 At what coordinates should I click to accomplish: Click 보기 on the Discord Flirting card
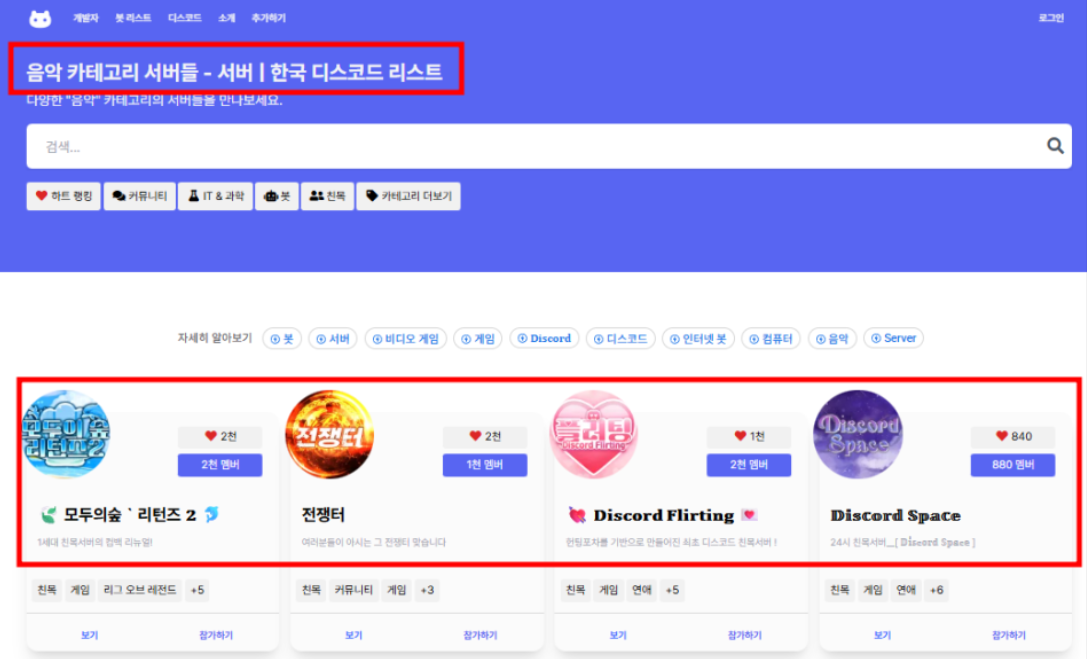[x=618, y=635]
